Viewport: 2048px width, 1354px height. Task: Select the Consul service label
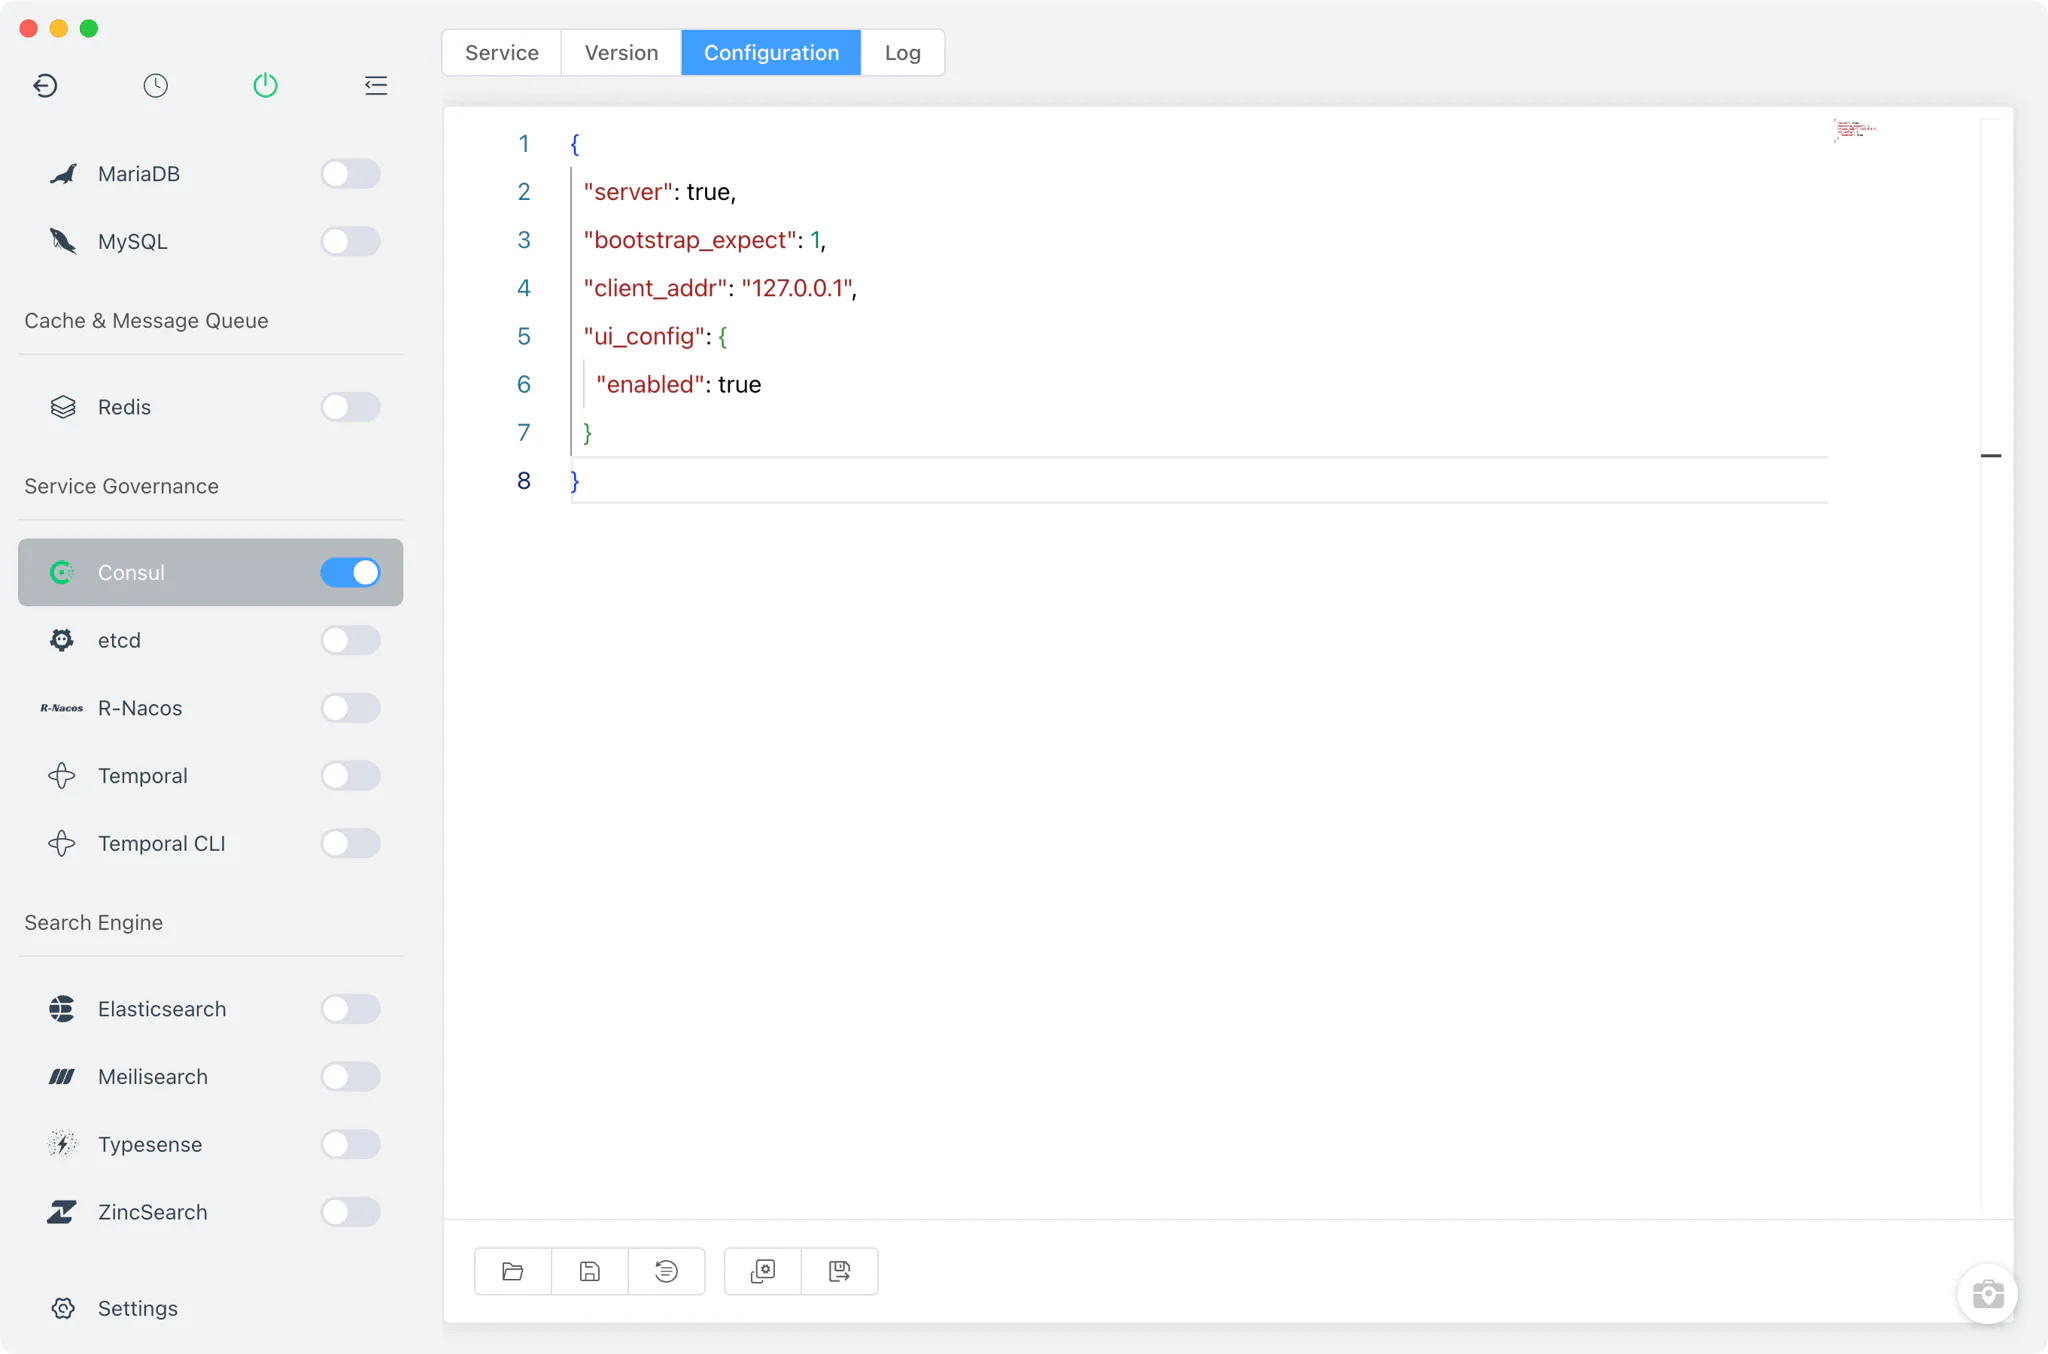(x=131, y=572)
